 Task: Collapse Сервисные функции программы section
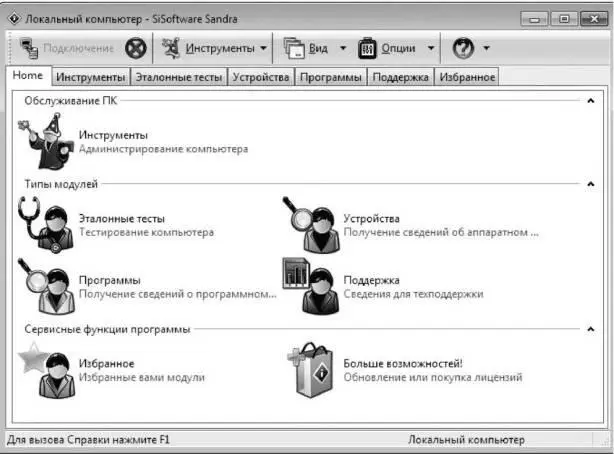pyautogui.click(x=591, y=329)
